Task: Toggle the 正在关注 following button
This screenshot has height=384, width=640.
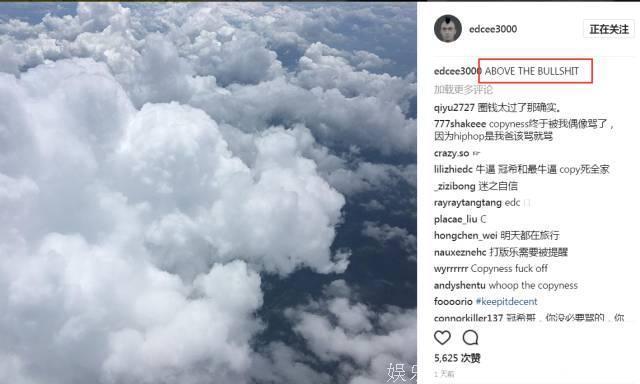Action: (x=609, y=29)
